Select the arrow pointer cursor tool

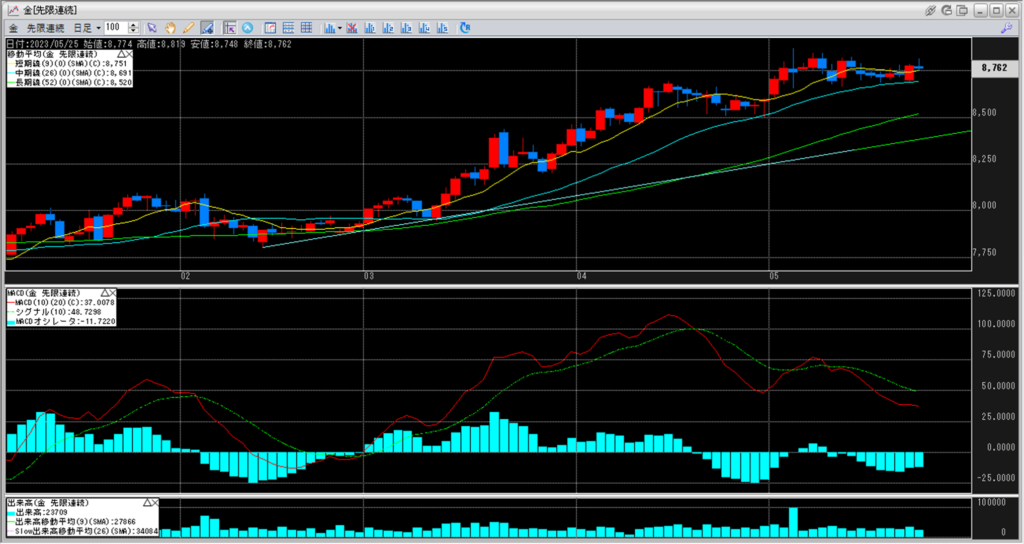(152, 27)
